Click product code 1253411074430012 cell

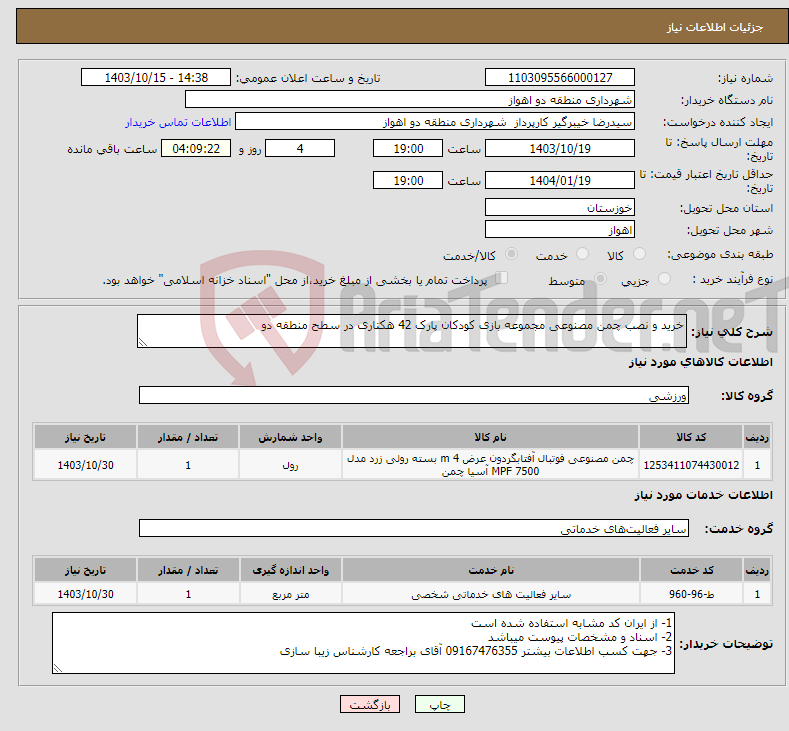tap(691, 464)
